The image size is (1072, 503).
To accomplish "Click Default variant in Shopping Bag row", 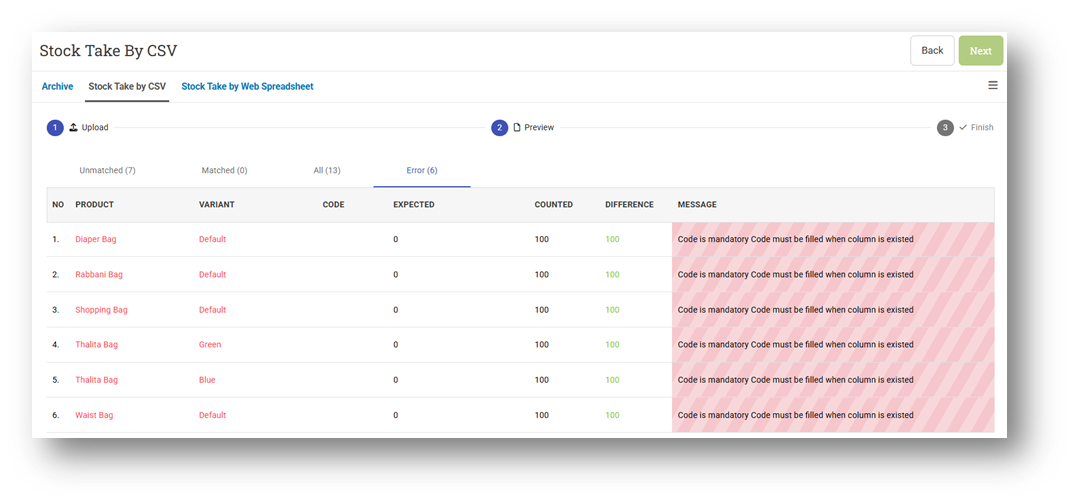I will tap(213, 310).
